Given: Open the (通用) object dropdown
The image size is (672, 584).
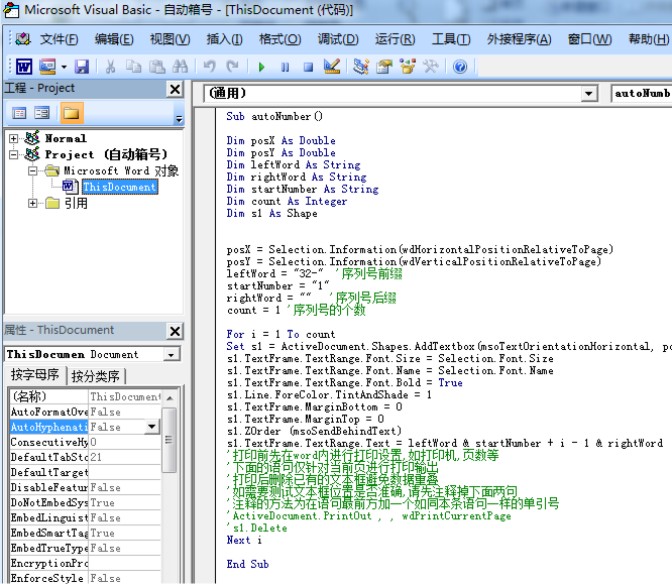Looking at the screenshot, I should click(589, 93).
